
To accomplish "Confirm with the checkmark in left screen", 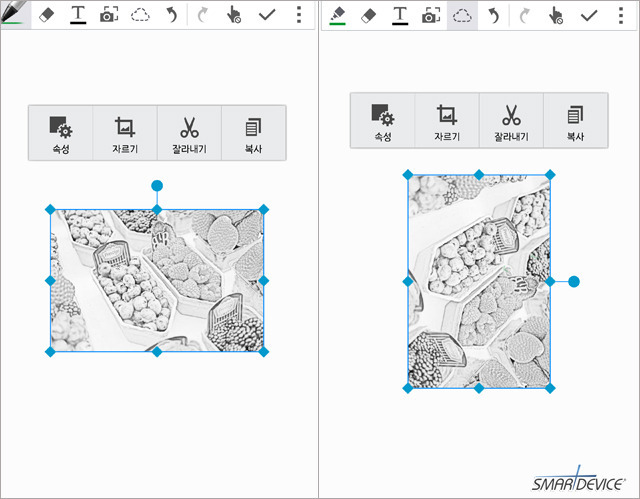I will [x=267, y=16].
